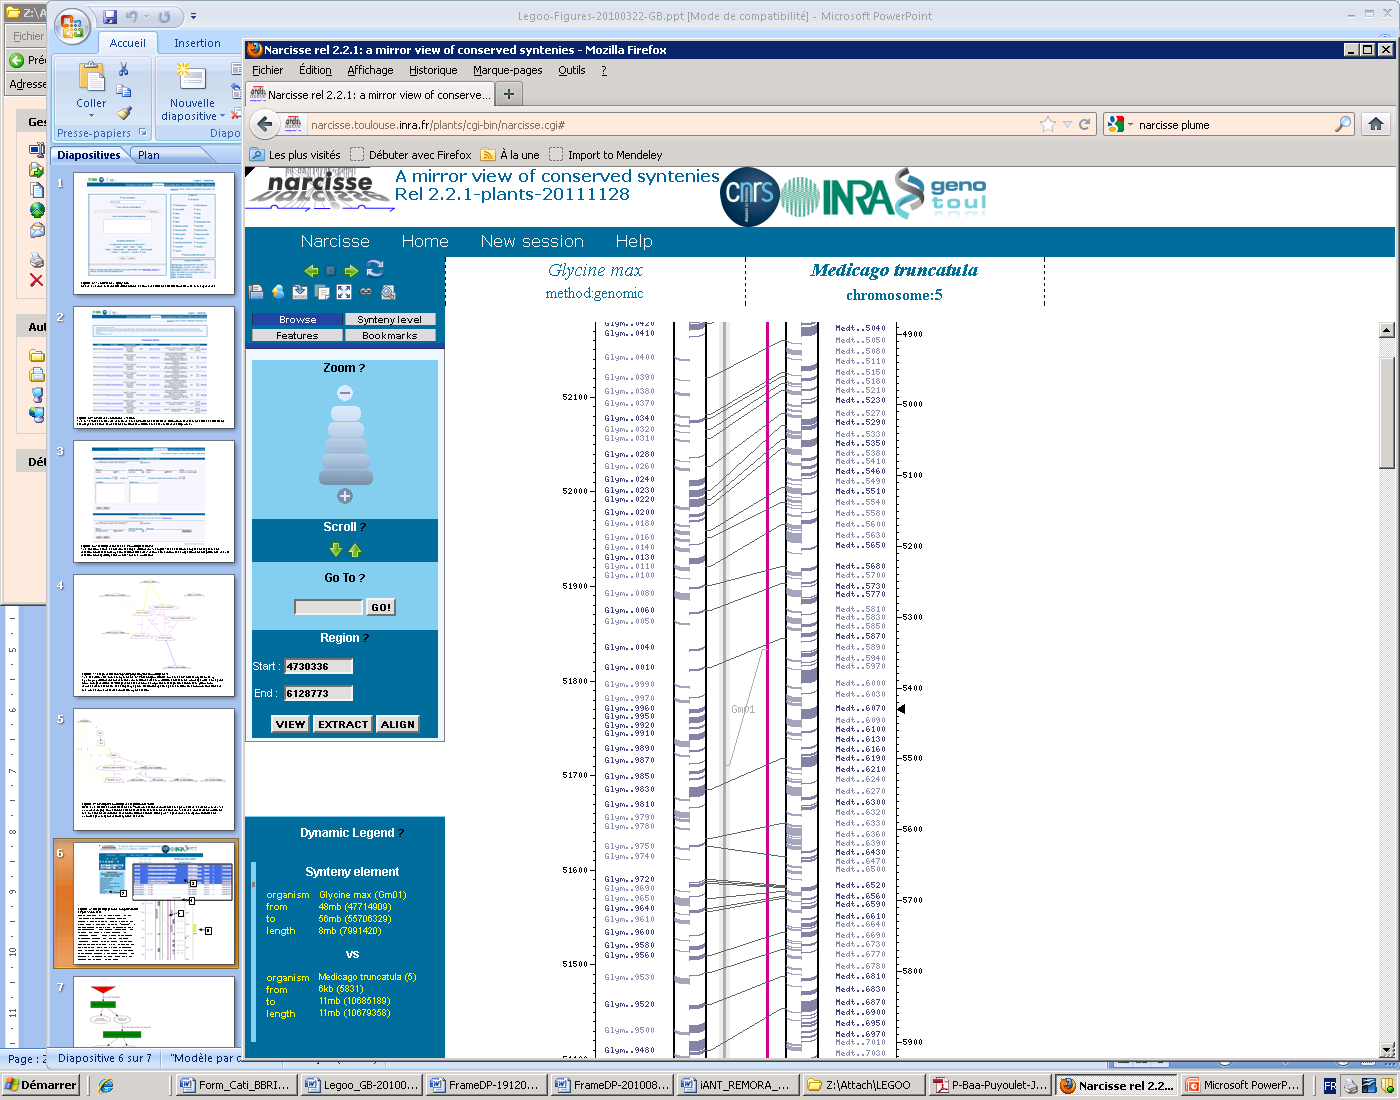Click the ALIGN button in Region
Image resolution: width=1400 pixels, height=1100 pixels.
pyautogui.click(x=398, y=724)
